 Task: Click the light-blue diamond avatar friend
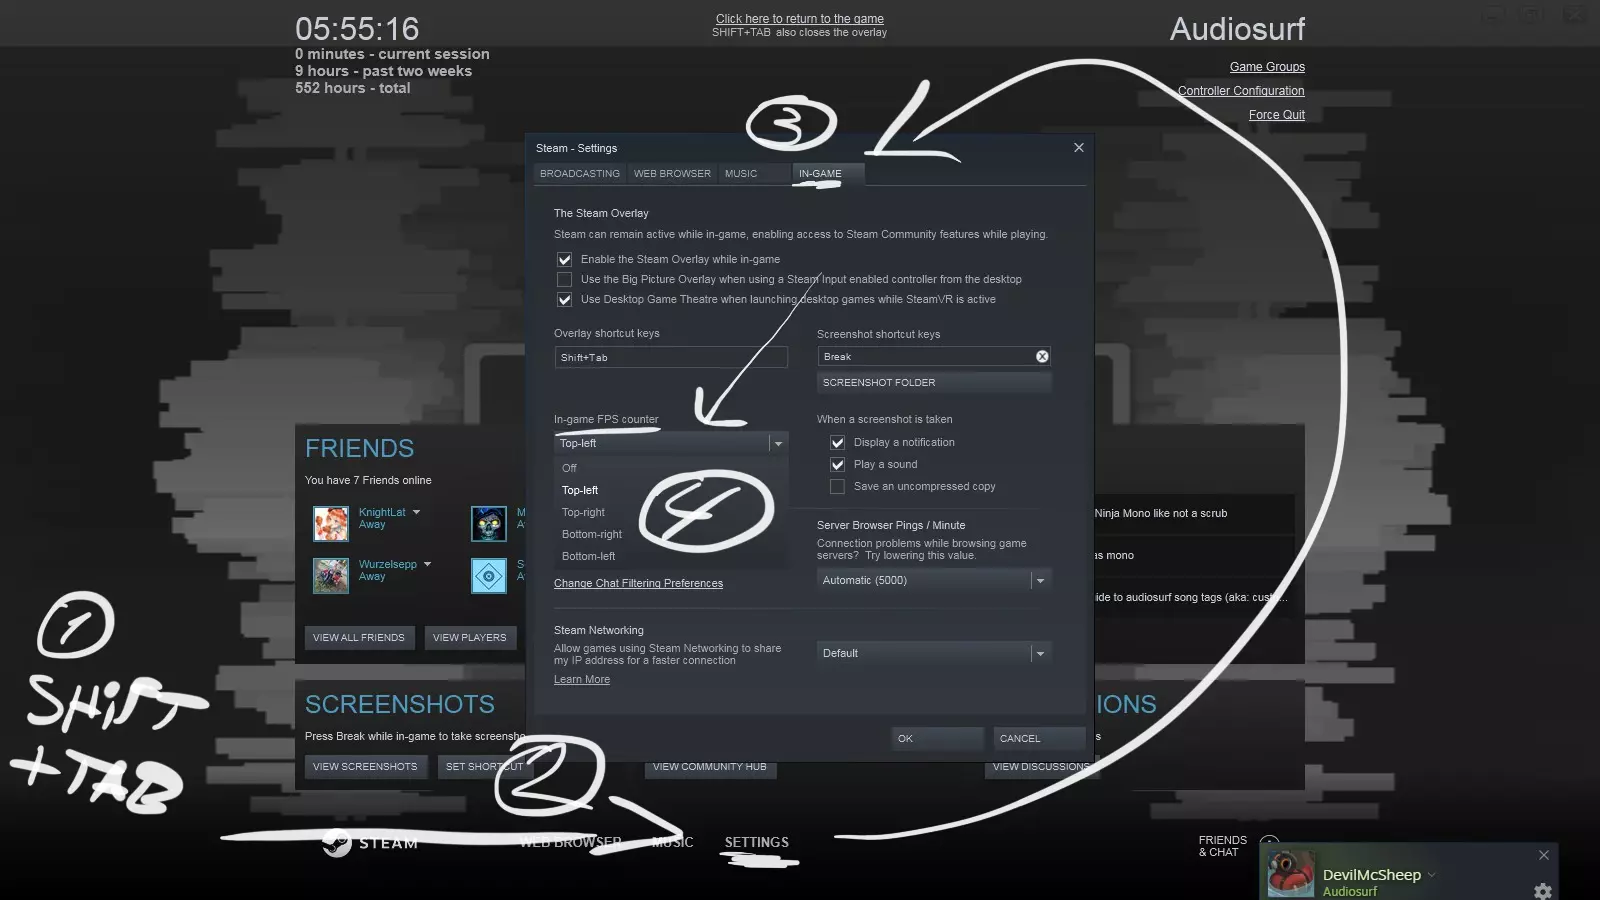[x=489, y=575]
